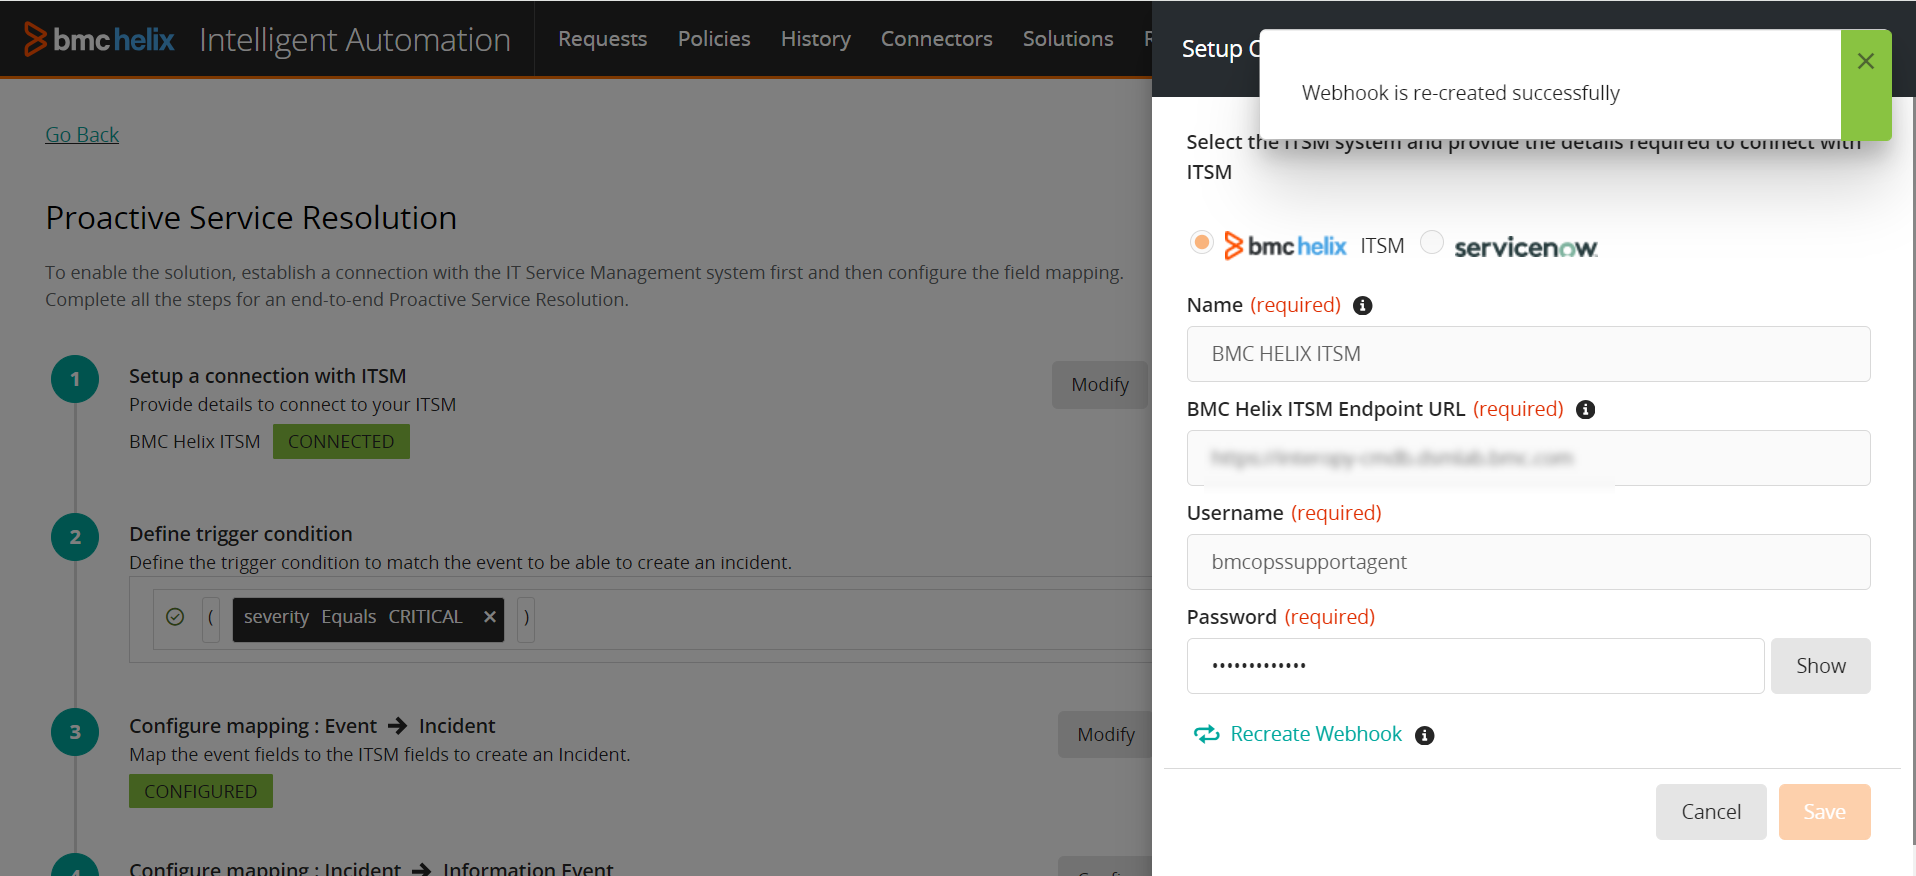Image resolution: width=1916 pixels, height=876 pixels.
Task: Click the step 2 circle marker
Action: click(x=75, y=537)
